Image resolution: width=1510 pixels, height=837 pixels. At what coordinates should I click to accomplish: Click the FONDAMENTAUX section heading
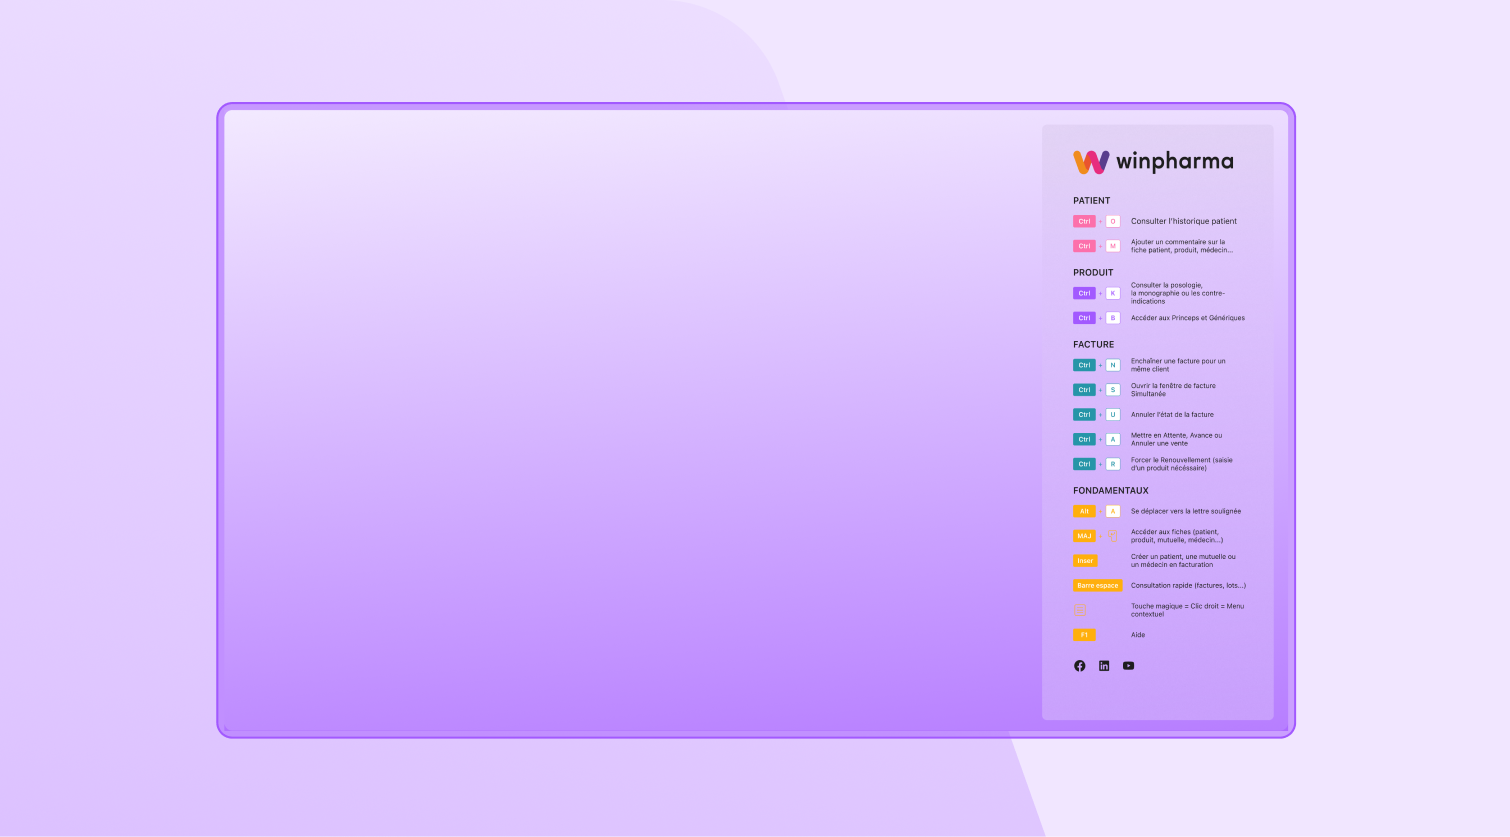click(1110, 491)
